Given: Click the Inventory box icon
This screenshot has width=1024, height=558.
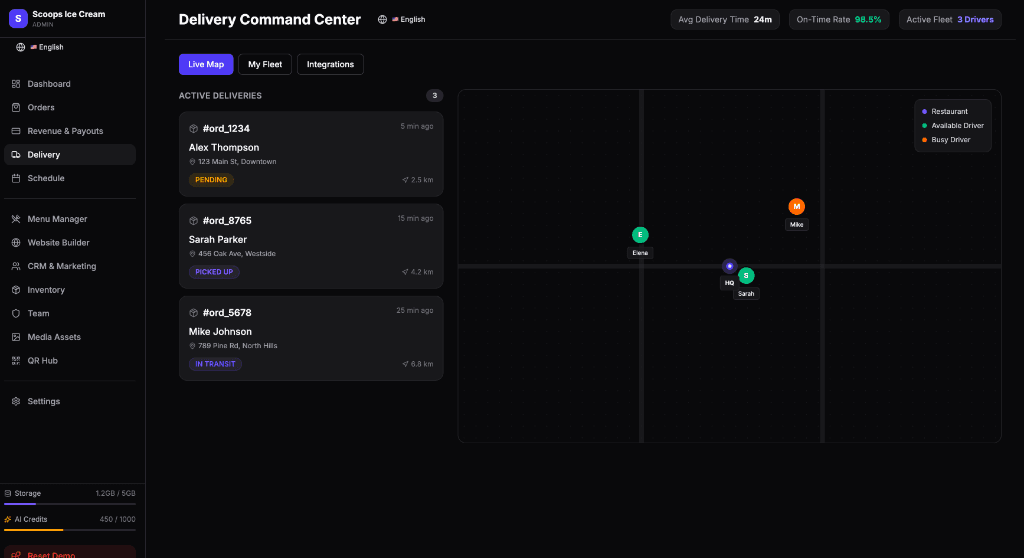Looking at the screenshot, I should click(16, 290).
